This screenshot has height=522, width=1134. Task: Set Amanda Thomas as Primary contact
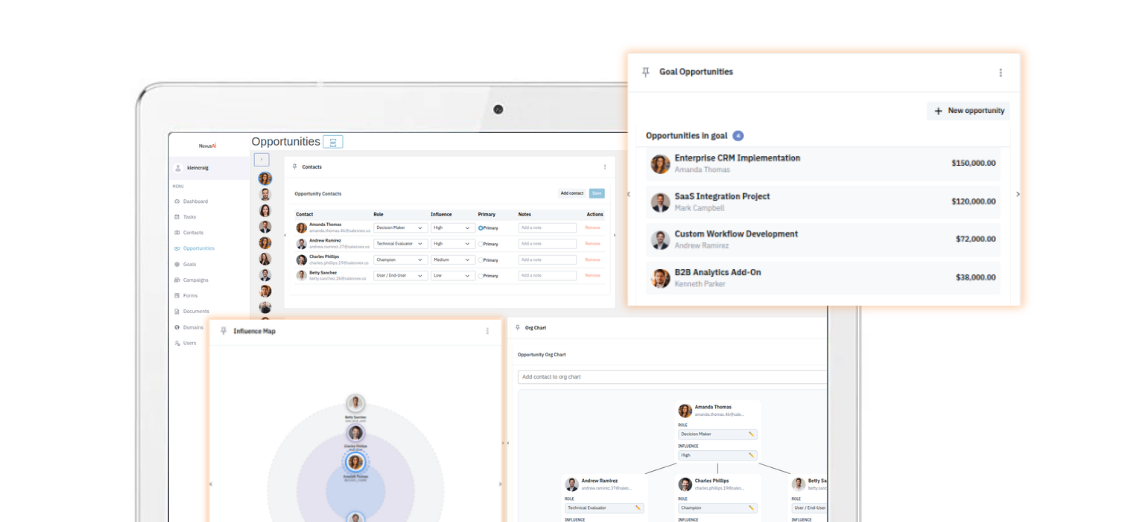[x=480, y=228]
